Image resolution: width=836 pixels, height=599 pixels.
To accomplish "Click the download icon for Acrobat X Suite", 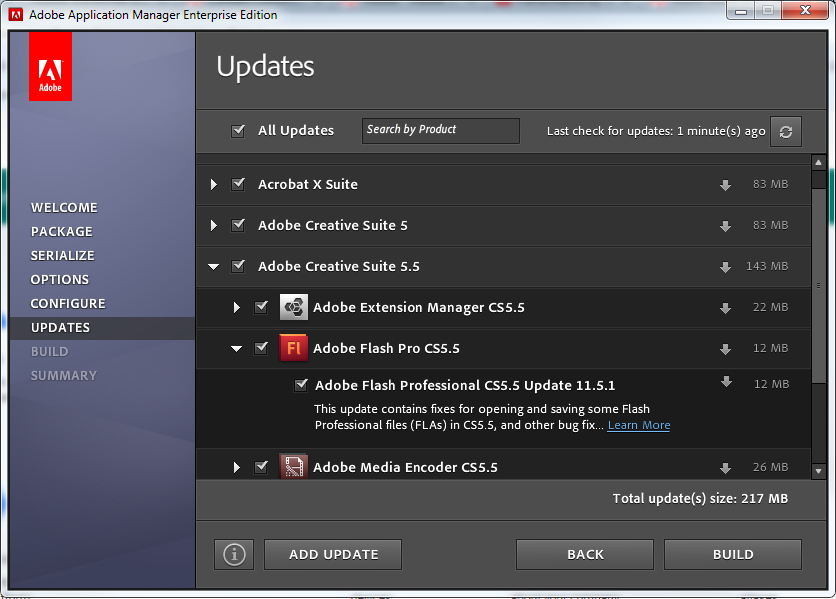I will (x=724, y=184).
